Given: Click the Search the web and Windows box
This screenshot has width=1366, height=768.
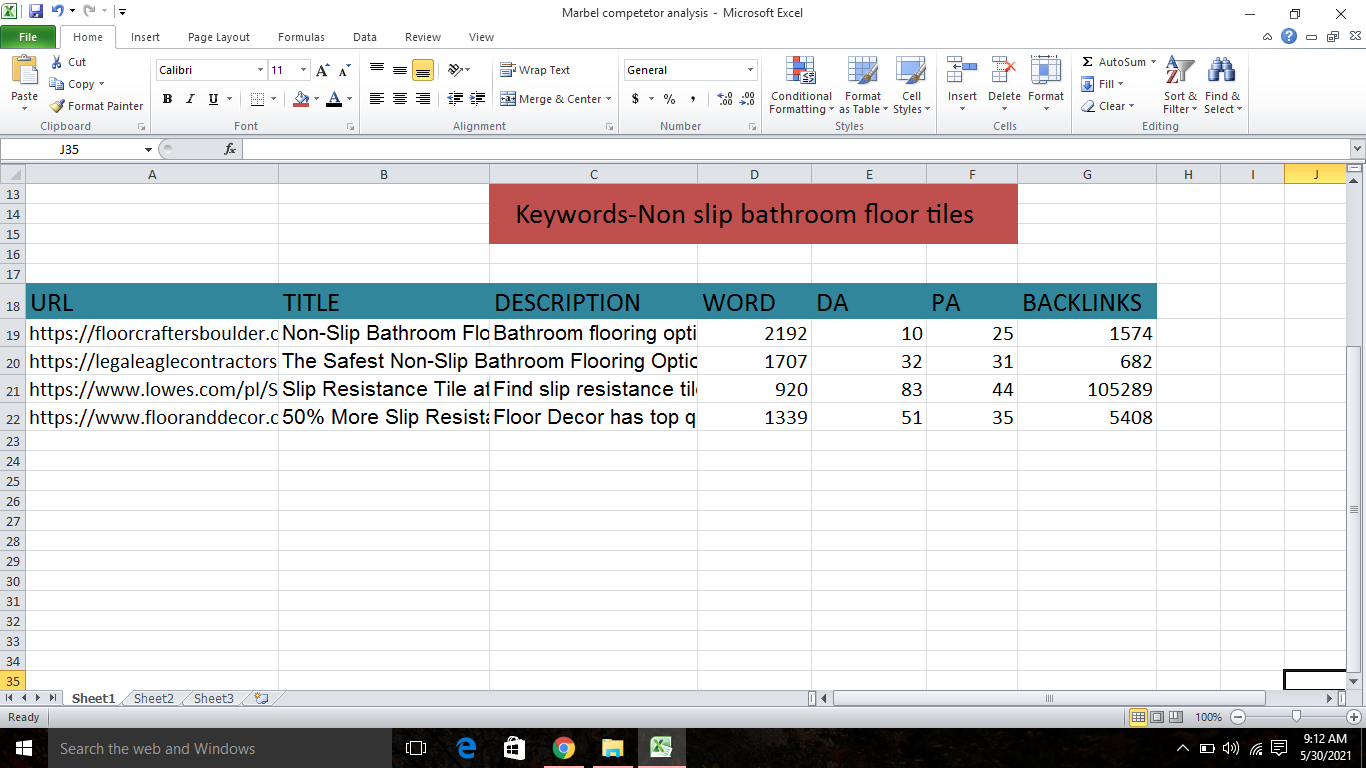Looking at the screenshot, I should coord(200,748).
